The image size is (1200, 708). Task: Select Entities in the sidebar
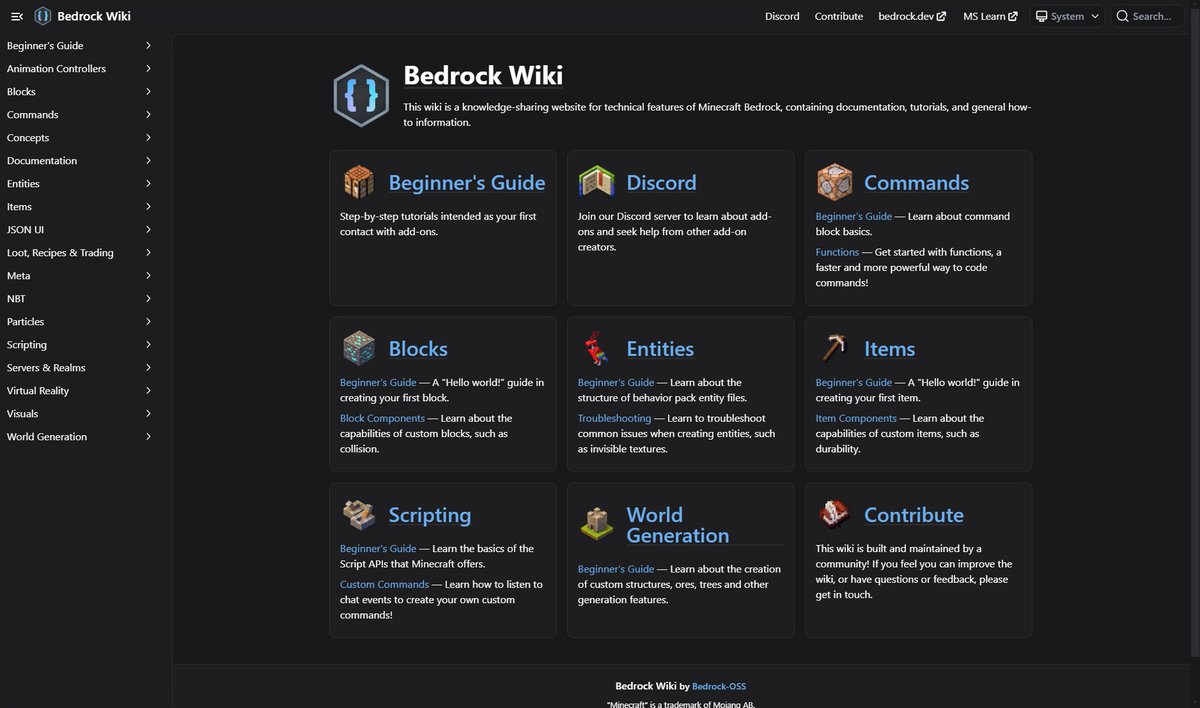(23, 184)
